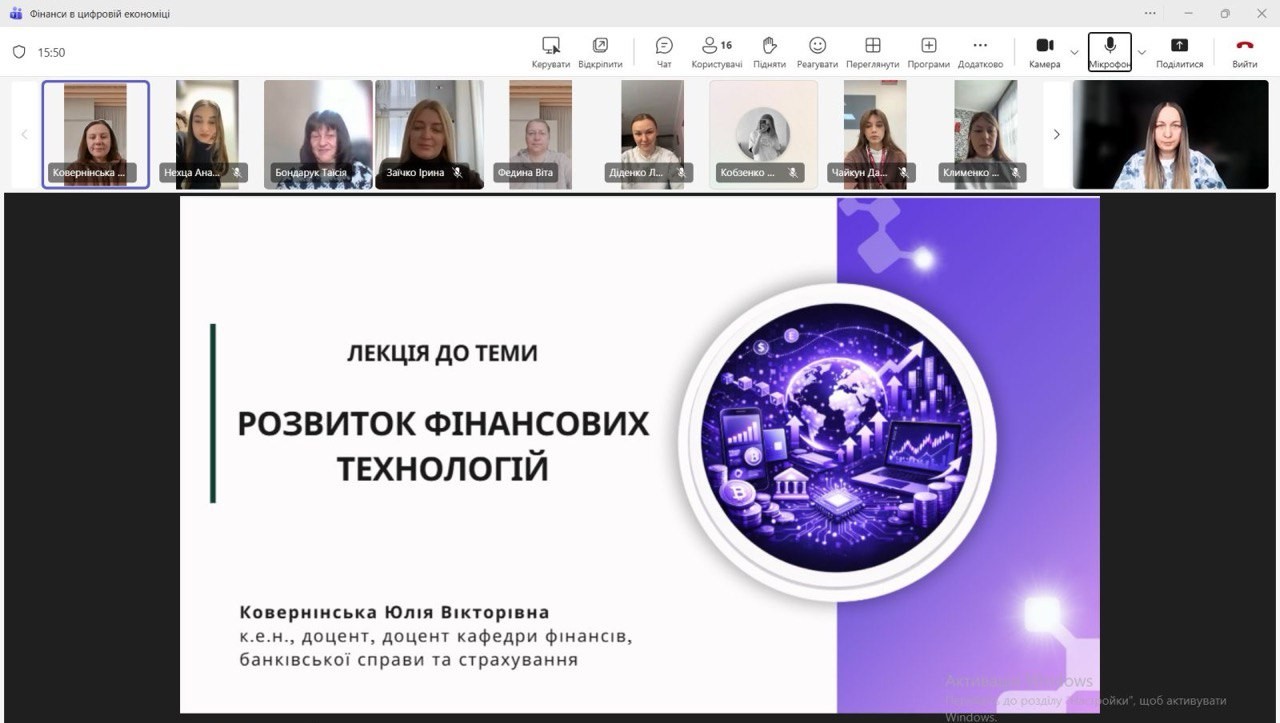Raise hand with the Підняти button
This screenshot has width=1280, height=723.
point(769,52)
